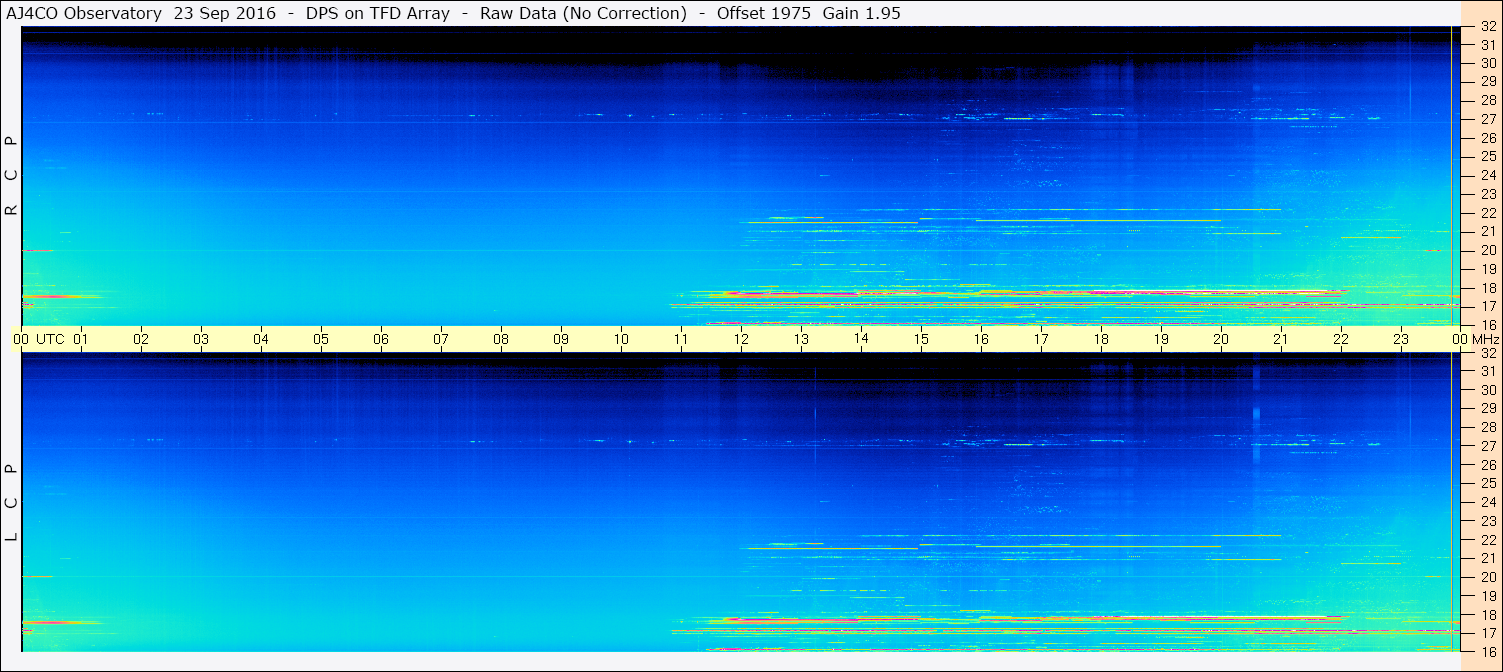Select the 02 hour time marker

[x=141, y=339]
